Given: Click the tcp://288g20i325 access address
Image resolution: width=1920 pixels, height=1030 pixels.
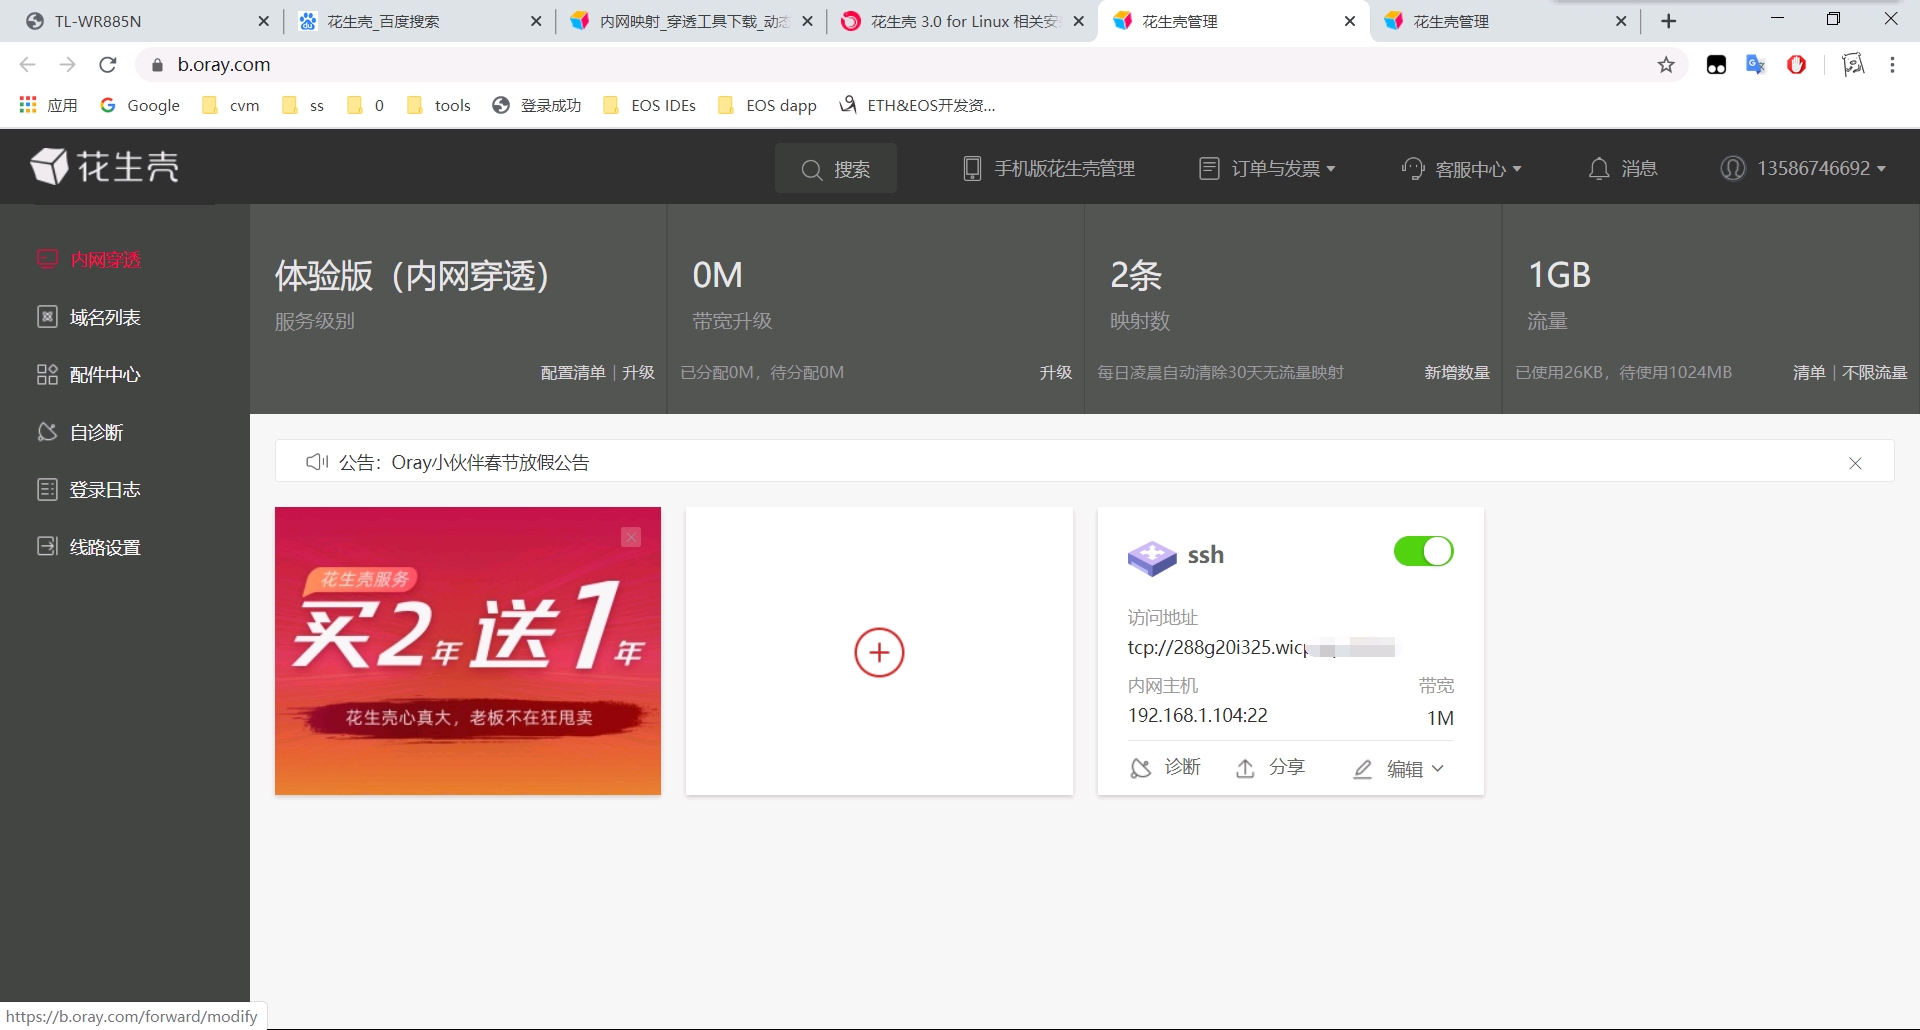Looking at the screenshot, I should [1261, 647].
